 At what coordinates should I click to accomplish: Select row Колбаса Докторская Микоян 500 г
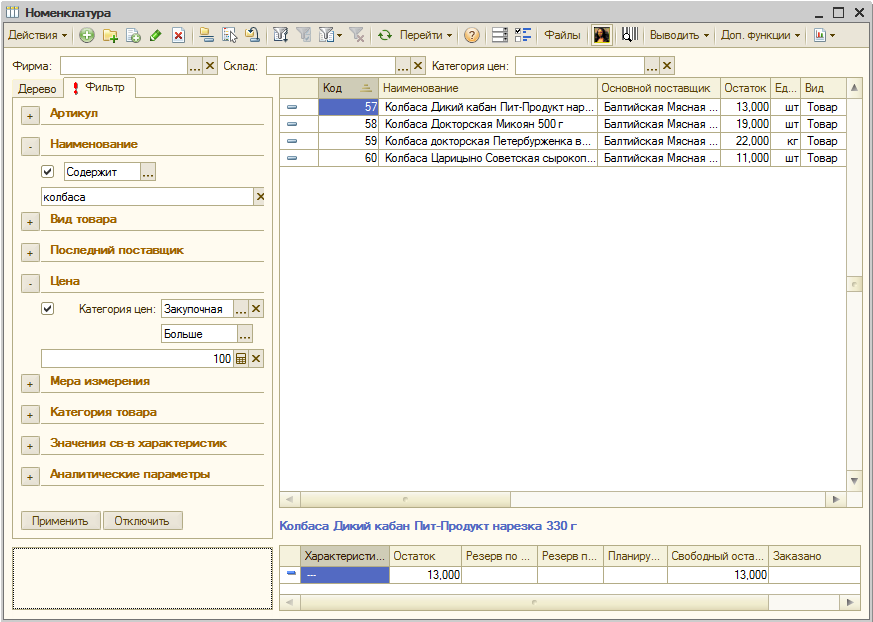point(562,124)
